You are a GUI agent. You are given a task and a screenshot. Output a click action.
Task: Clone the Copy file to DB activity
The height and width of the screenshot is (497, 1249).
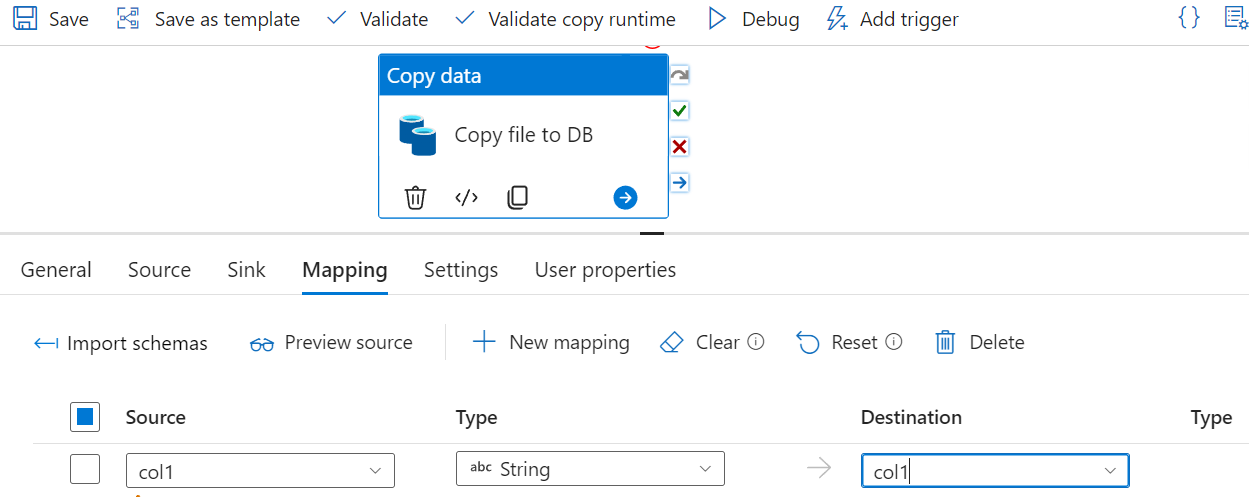pyautogui.click(x=517, y=198)
